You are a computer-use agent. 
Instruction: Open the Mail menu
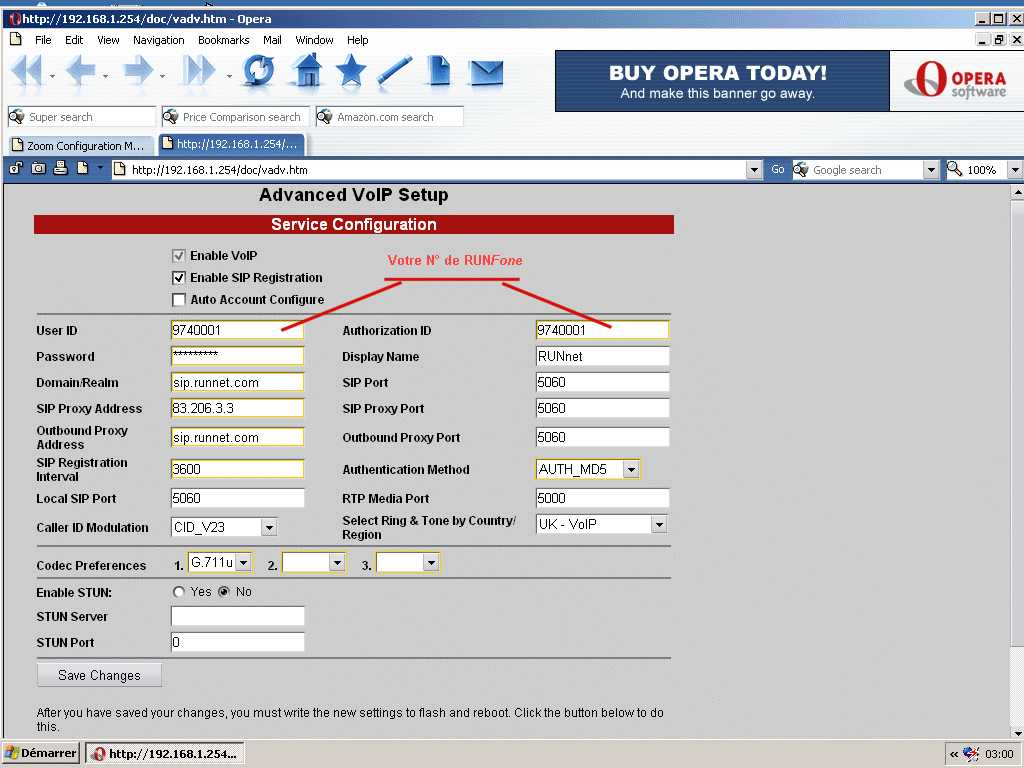pos(272,40)
